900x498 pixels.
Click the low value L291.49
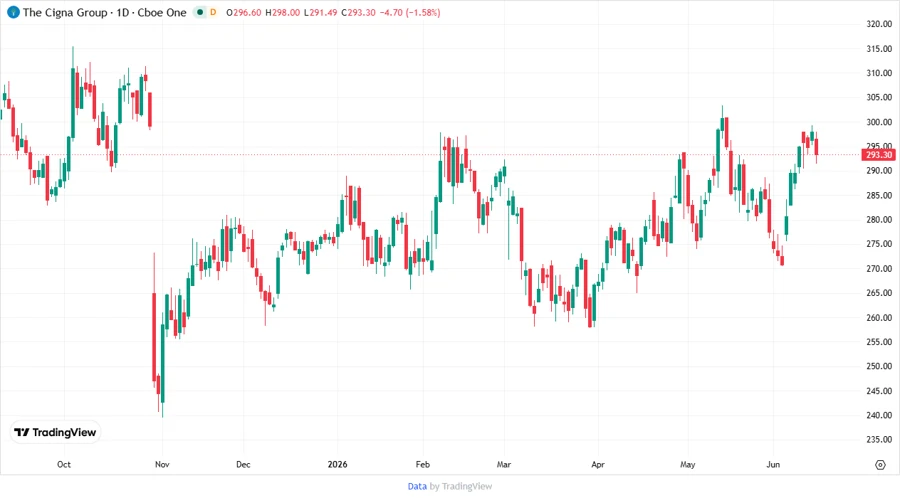pyautogui.click(x=320, y=13)
